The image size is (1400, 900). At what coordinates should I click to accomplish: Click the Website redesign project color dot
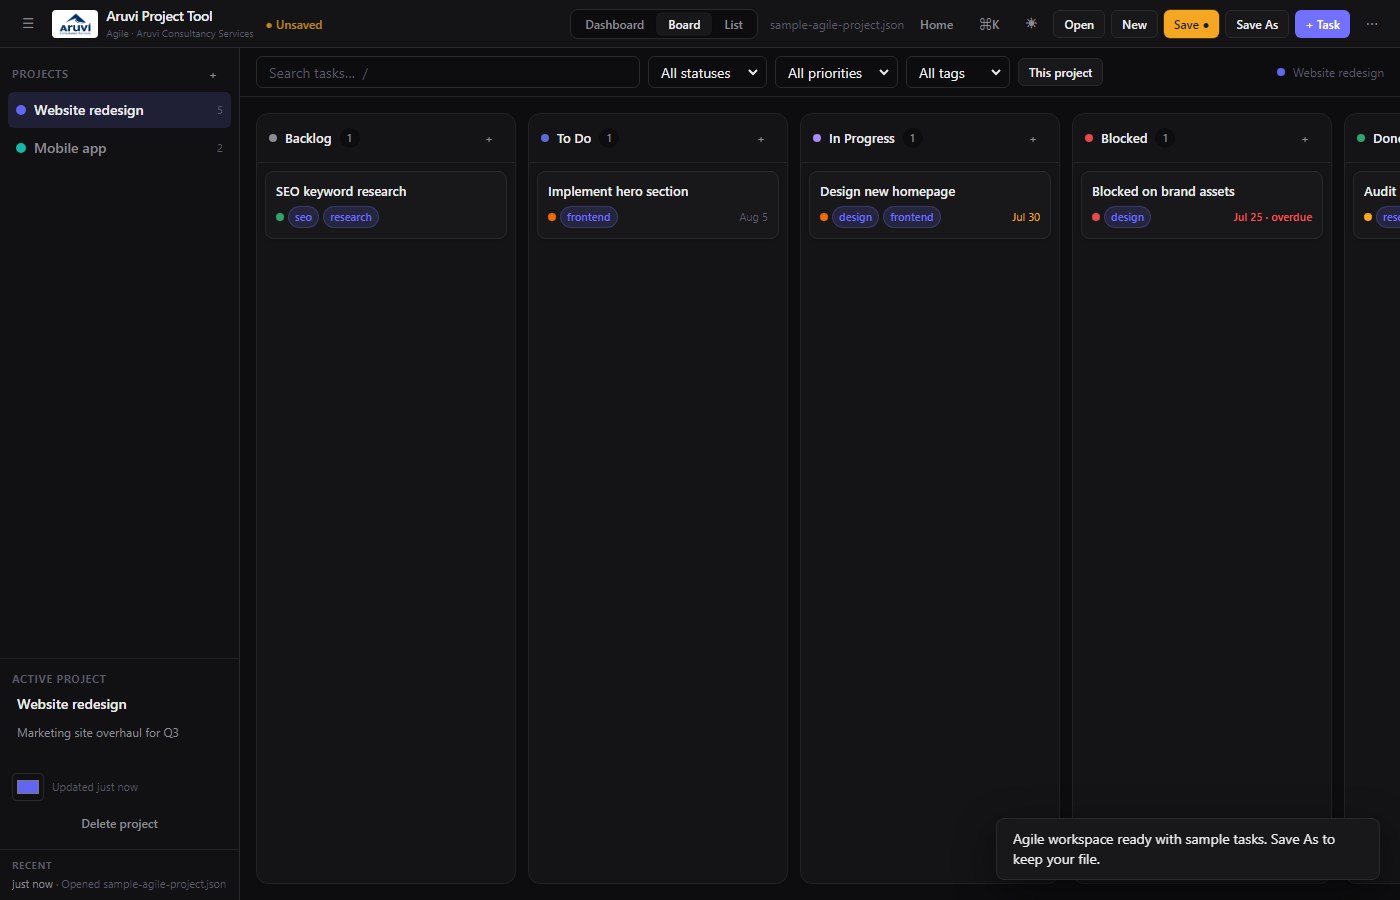[x=21, y=110]
